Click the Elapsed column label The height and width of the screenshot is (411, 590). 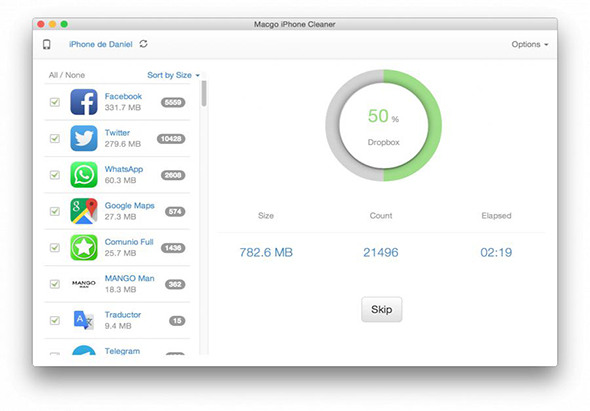point(496,216)
